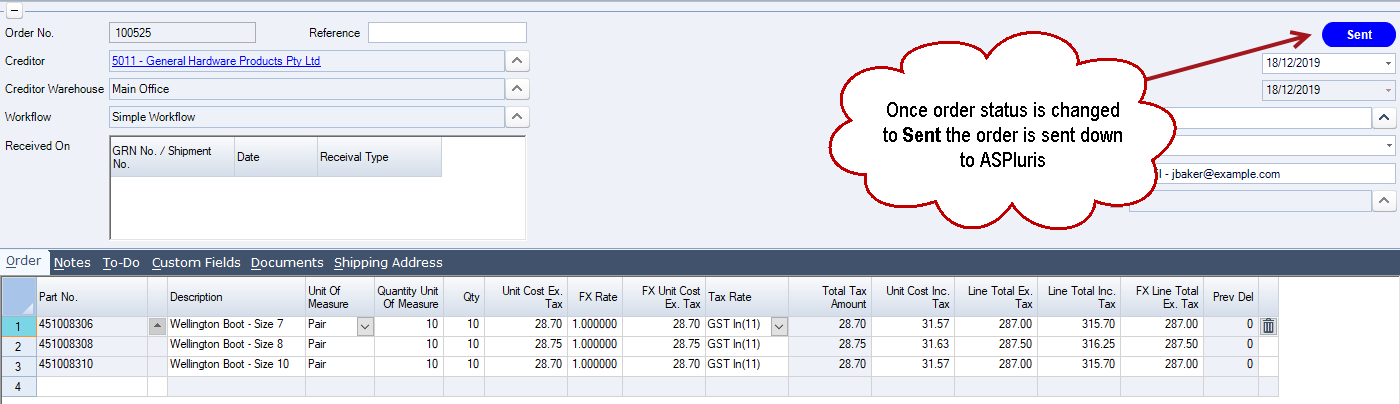This screenshot has height=404, width=1400.
Task: Expand the Creditor lookup chevron
Action: [x=515, y=61]
